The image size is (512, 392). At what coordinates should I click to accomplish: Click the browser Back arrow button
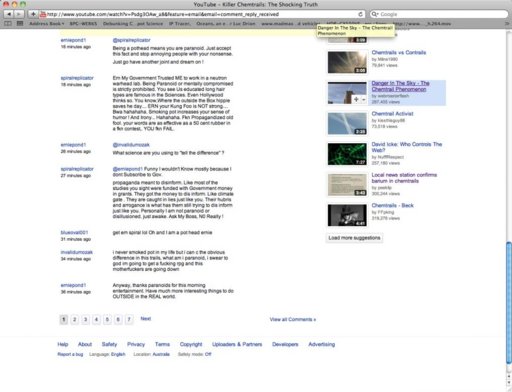pos(9,14)
